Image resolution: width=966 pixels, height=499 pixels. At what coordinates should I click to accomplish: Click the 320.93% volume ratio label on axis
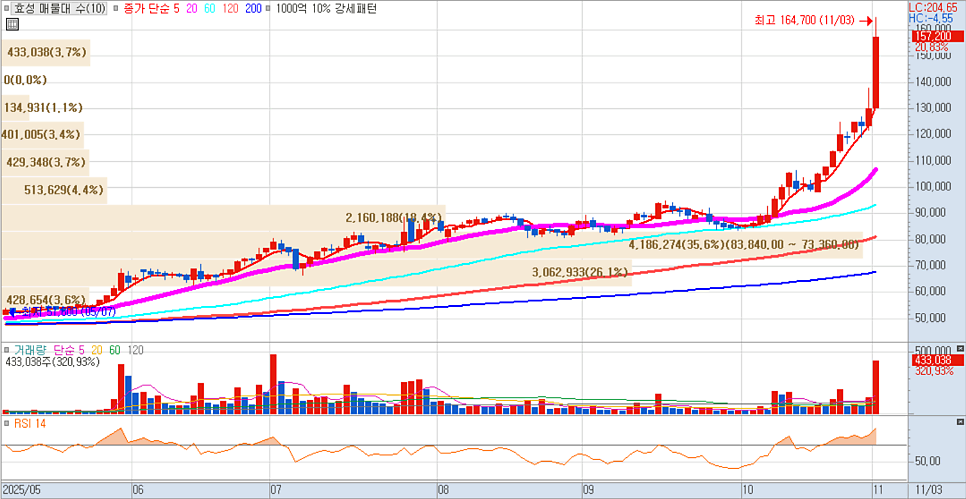935,371
